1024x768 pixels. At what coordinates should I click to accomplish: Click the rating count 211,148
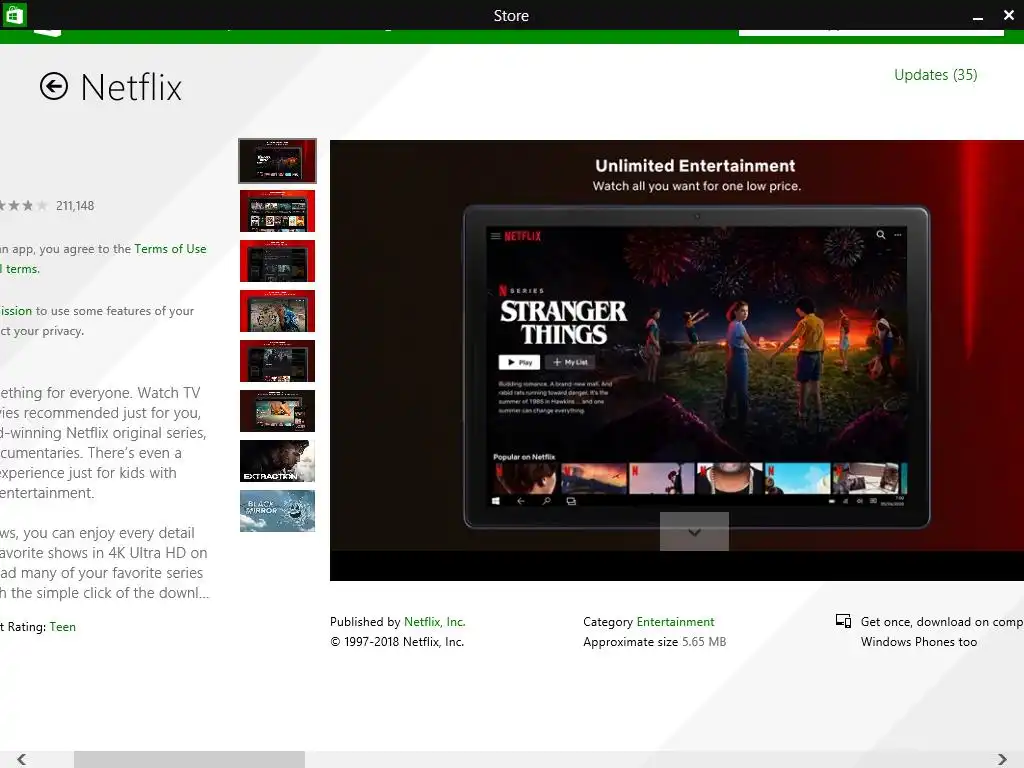click(75, 206)
